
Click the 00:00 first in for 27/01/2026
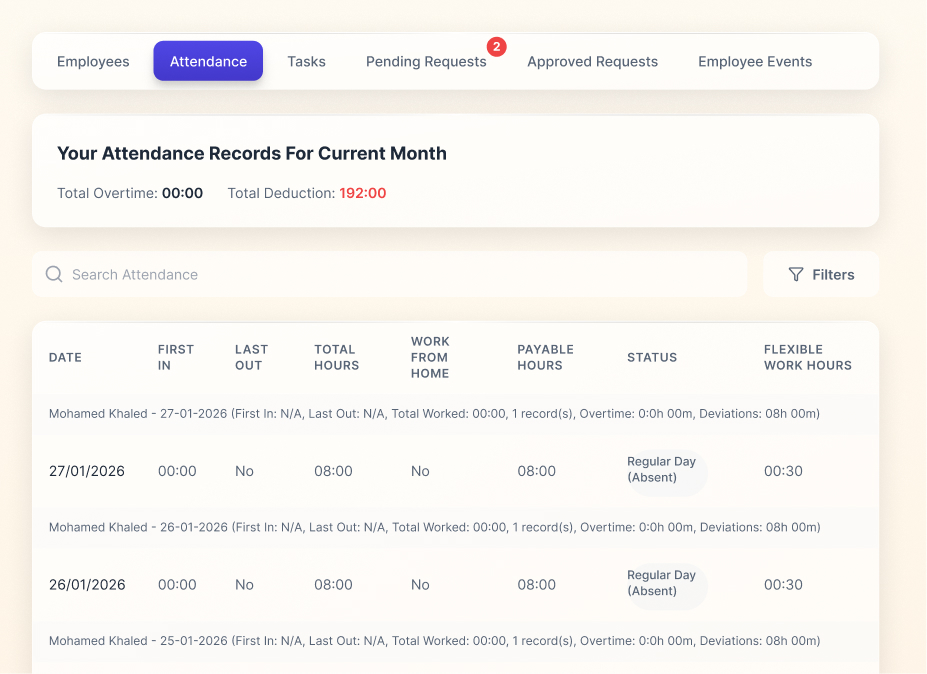pos(177,471)
